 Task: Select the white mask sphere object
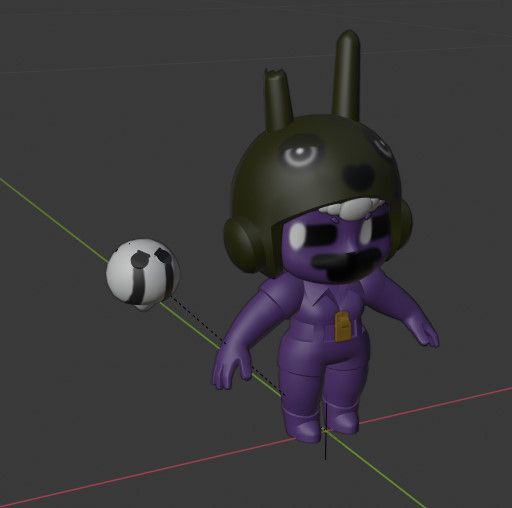pyautogui.click(x=143, y=274)
